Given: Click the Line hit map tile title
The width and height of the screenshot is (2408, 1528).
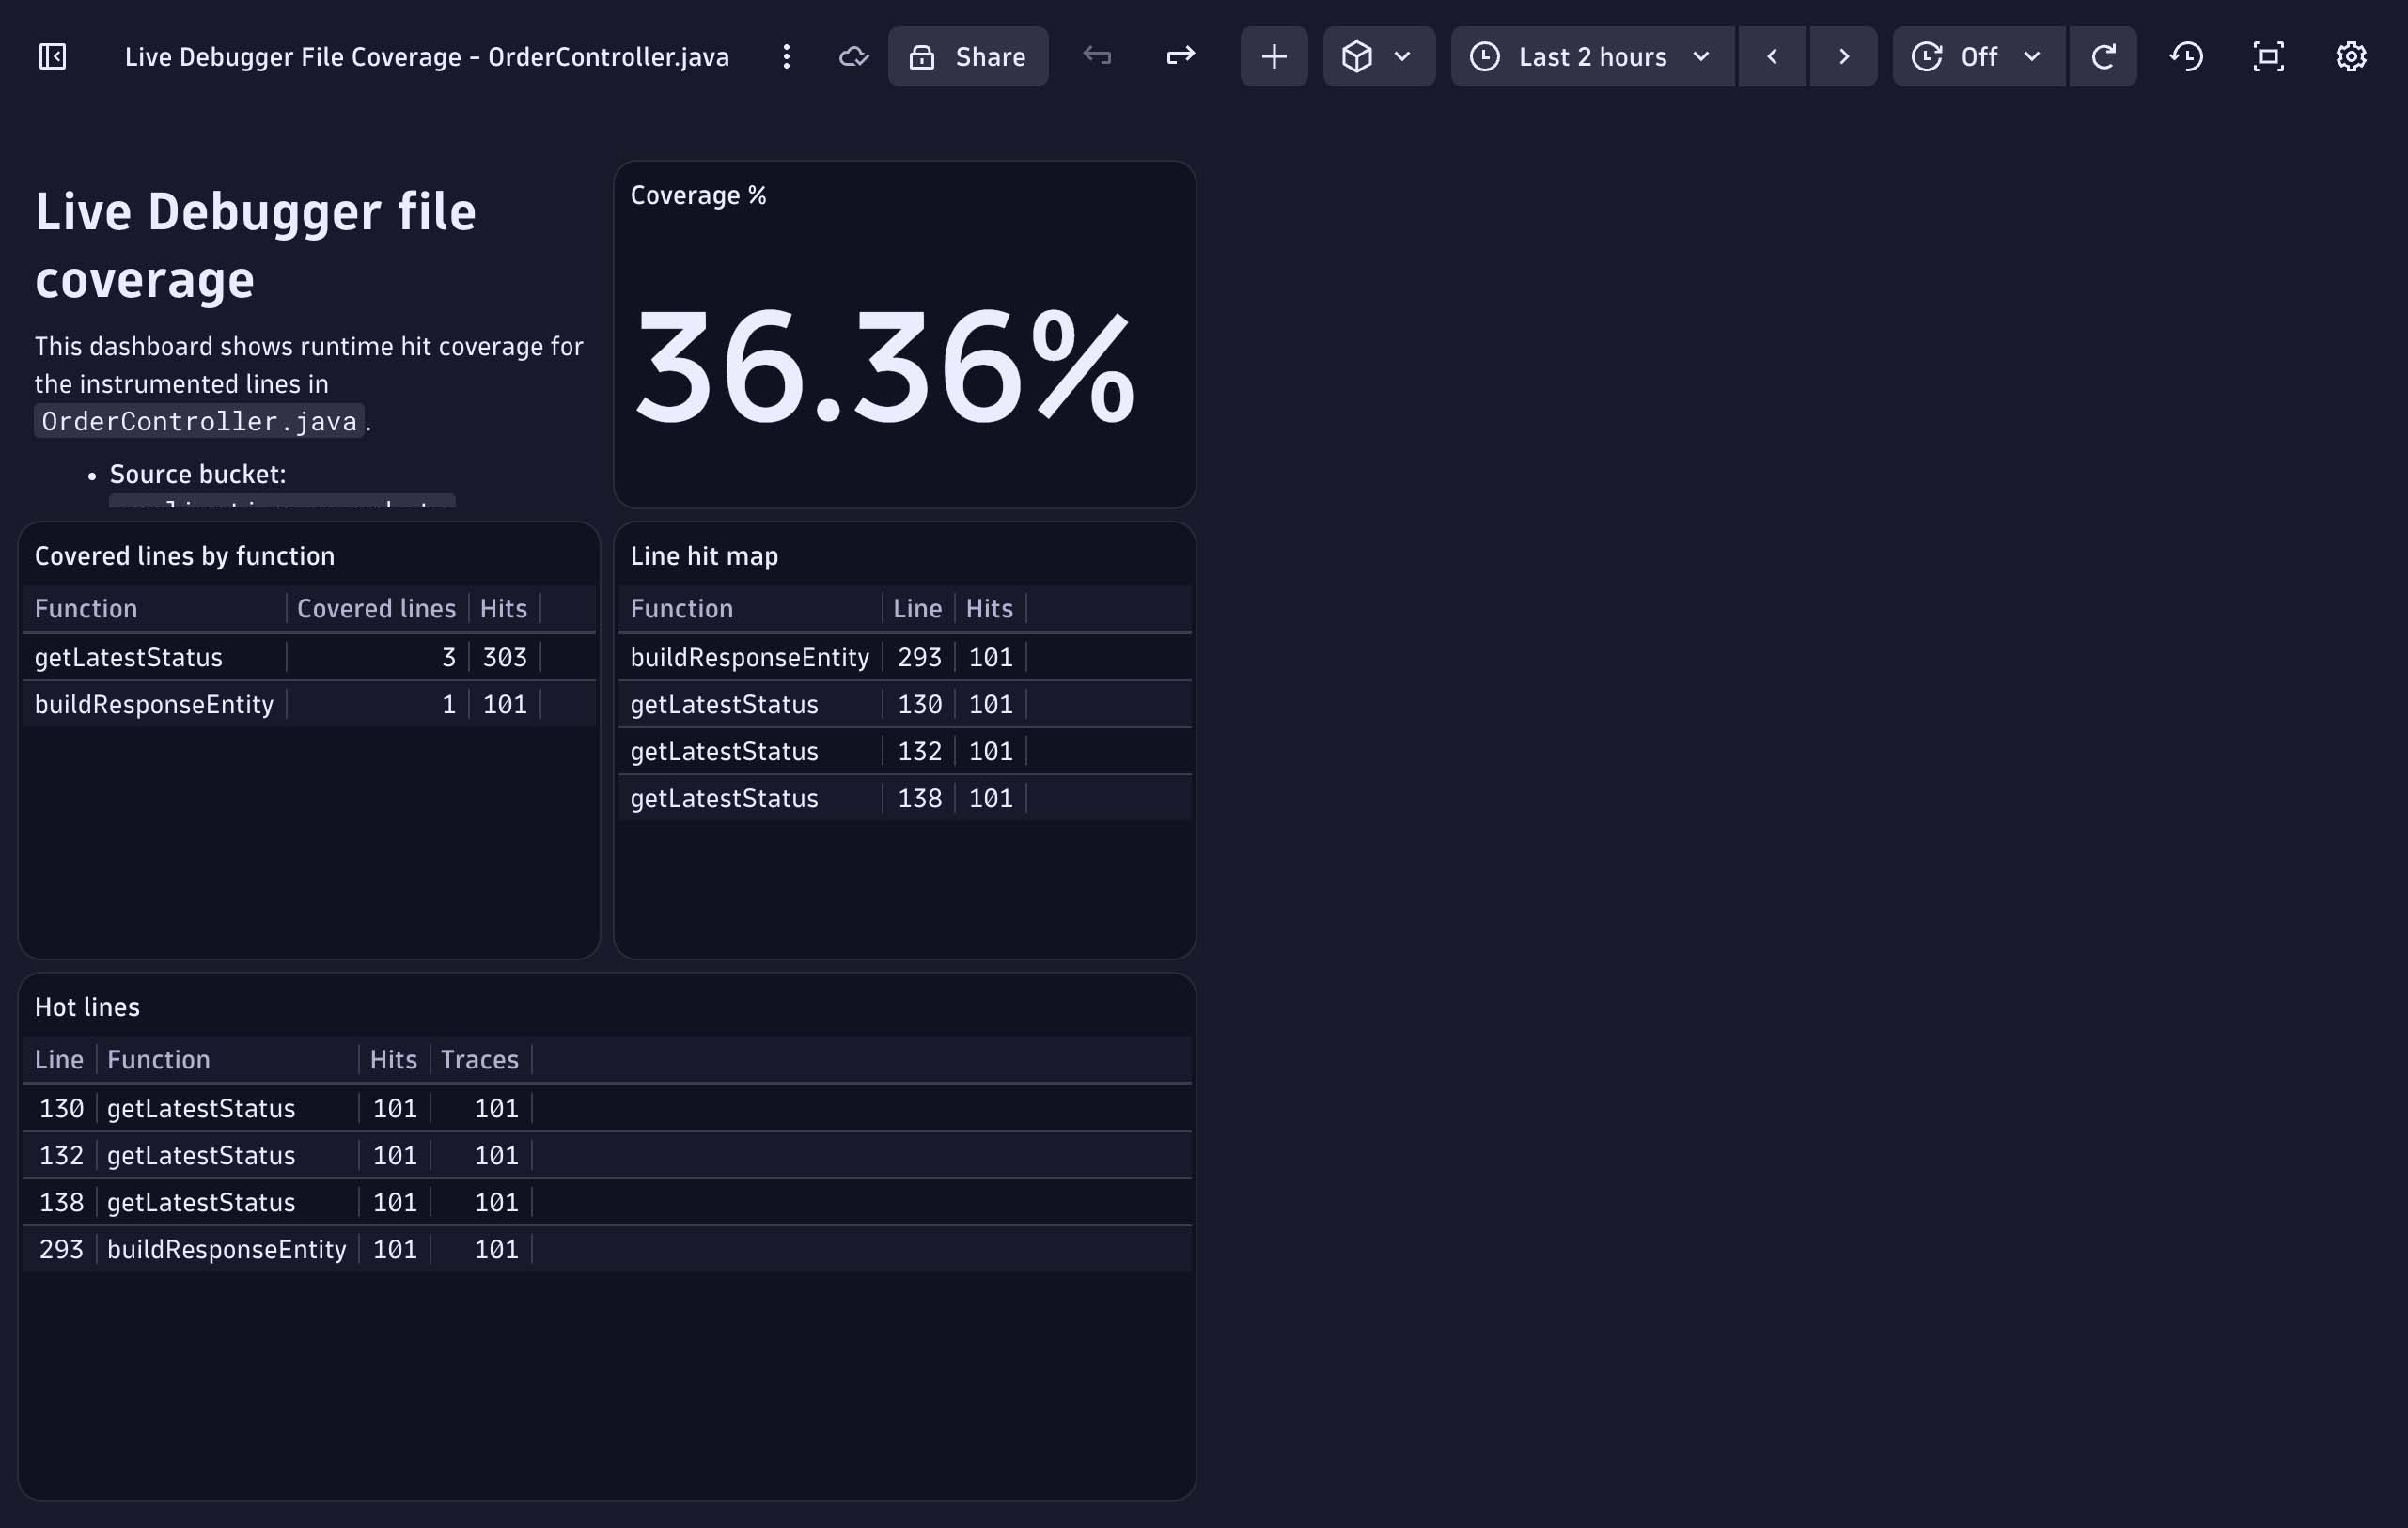Looking at the screenshot, I should [x=704, y=556].
